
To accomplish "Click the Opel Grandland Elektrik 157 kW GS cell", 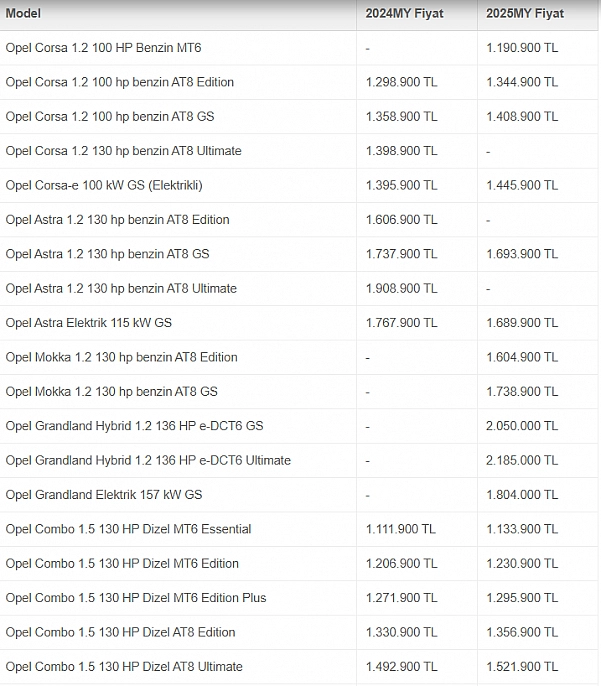I will click(104, 495).
